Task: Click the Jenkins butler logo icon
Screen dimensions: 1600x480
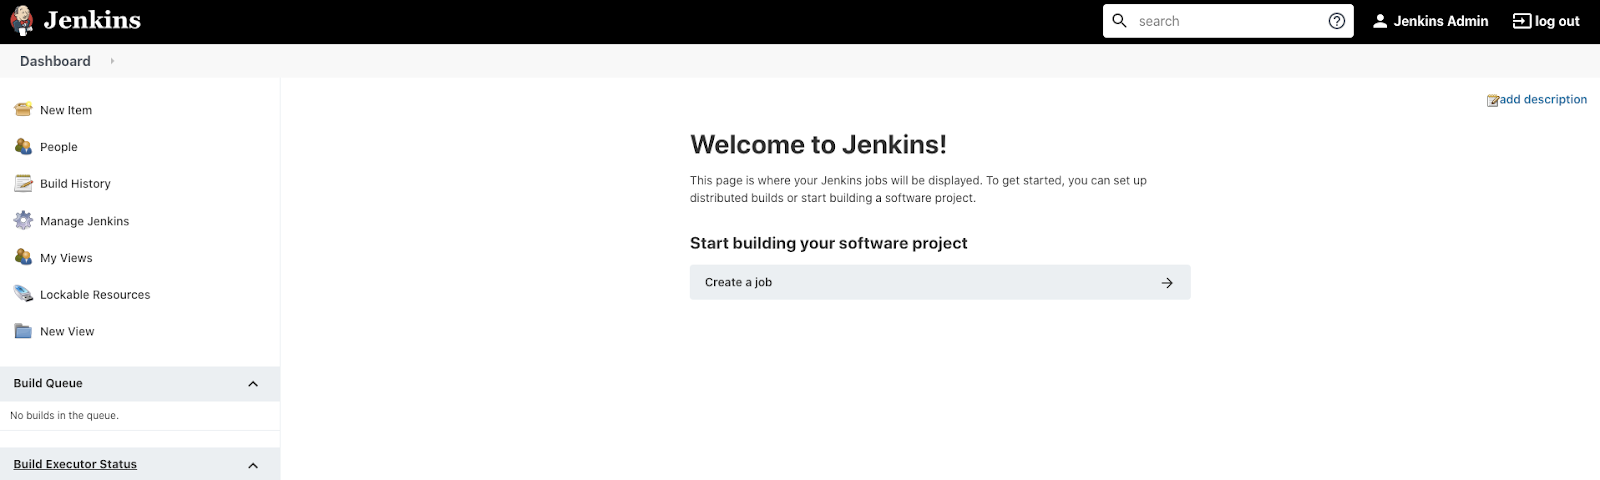Action: 22,21
